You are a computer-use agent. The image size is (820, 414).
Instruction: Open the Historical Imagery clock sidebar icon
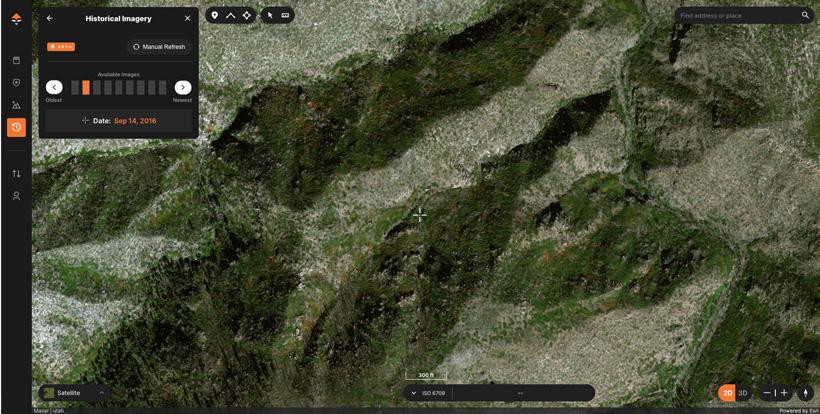16,127
